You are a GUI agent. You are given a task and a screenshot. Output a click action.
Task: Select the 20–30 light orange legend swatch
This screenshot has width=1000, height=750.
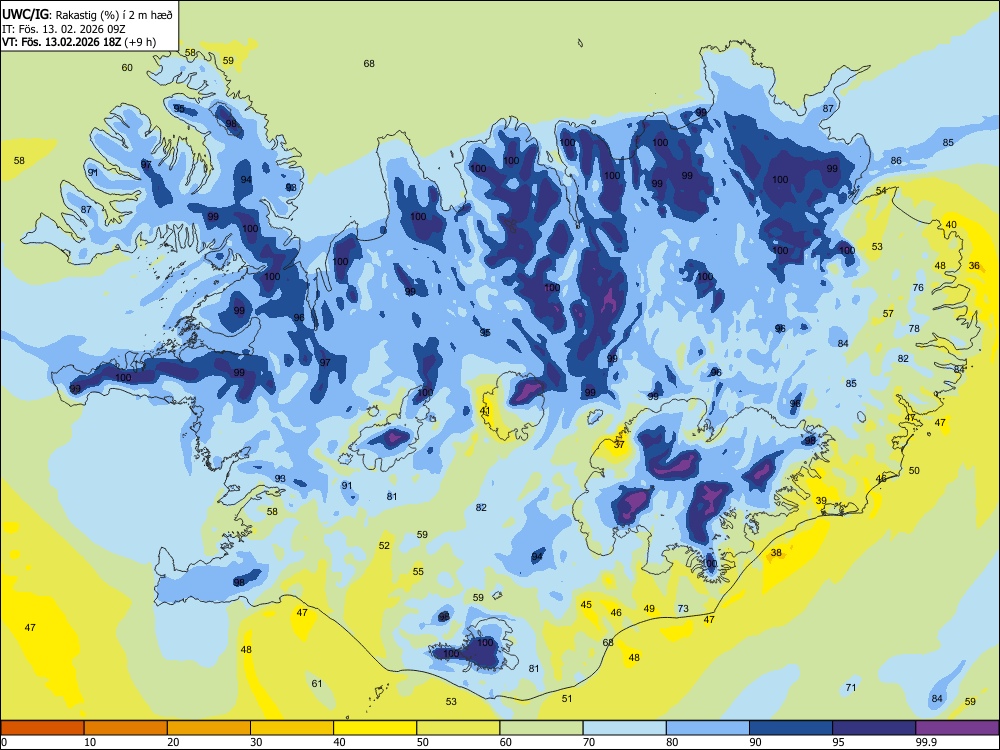209,728
